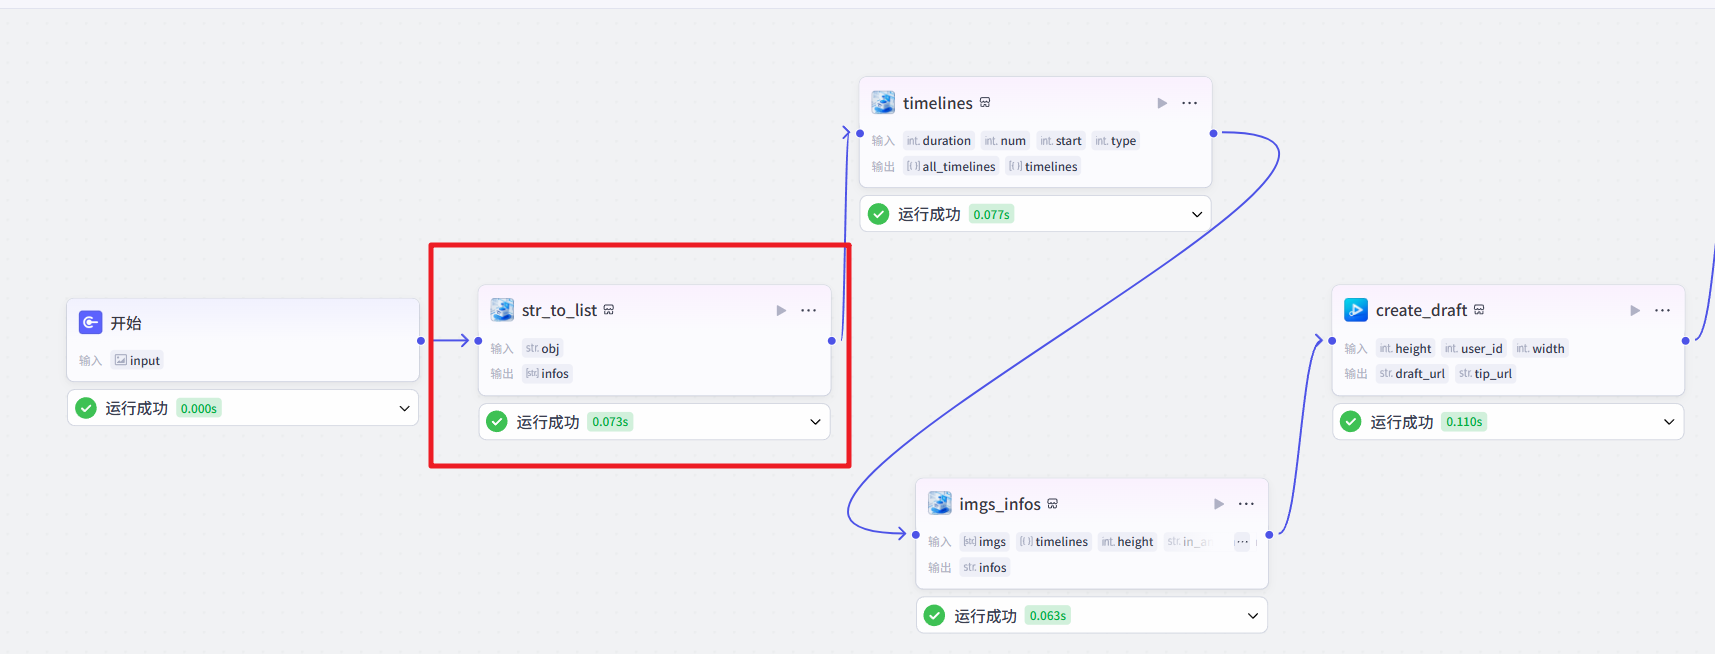Expand the 开始 node run result chevron

click(x=404, y=408)
